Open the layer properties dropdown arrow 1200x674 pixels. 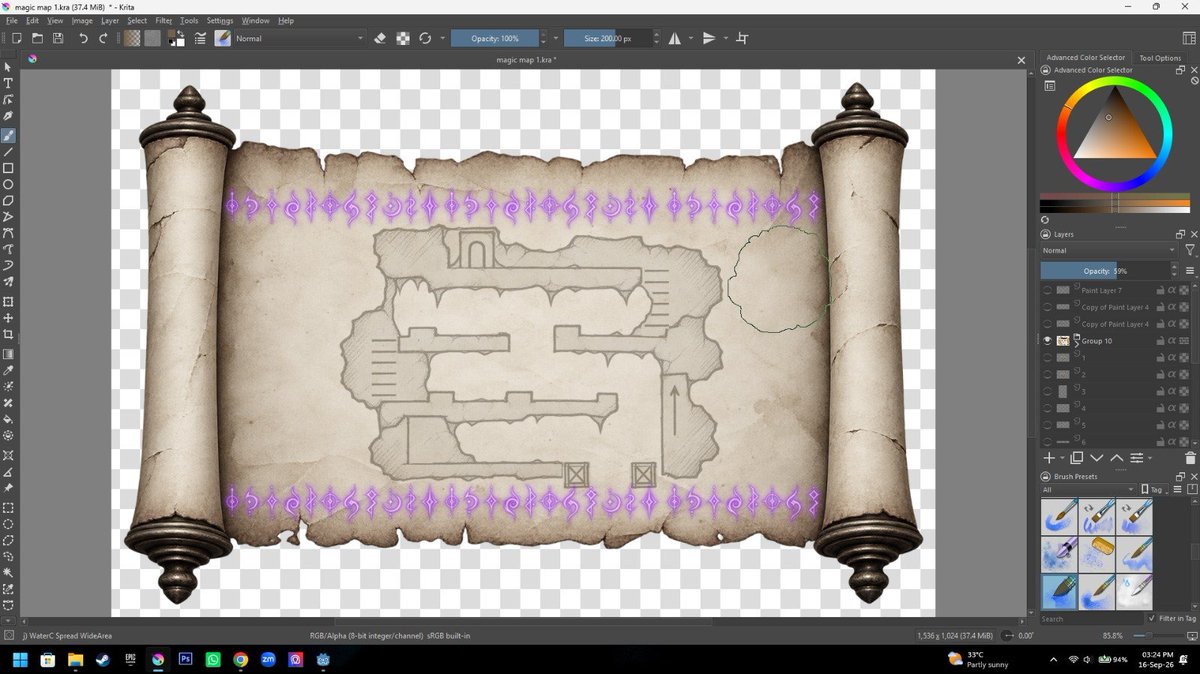pos(1149,458)
